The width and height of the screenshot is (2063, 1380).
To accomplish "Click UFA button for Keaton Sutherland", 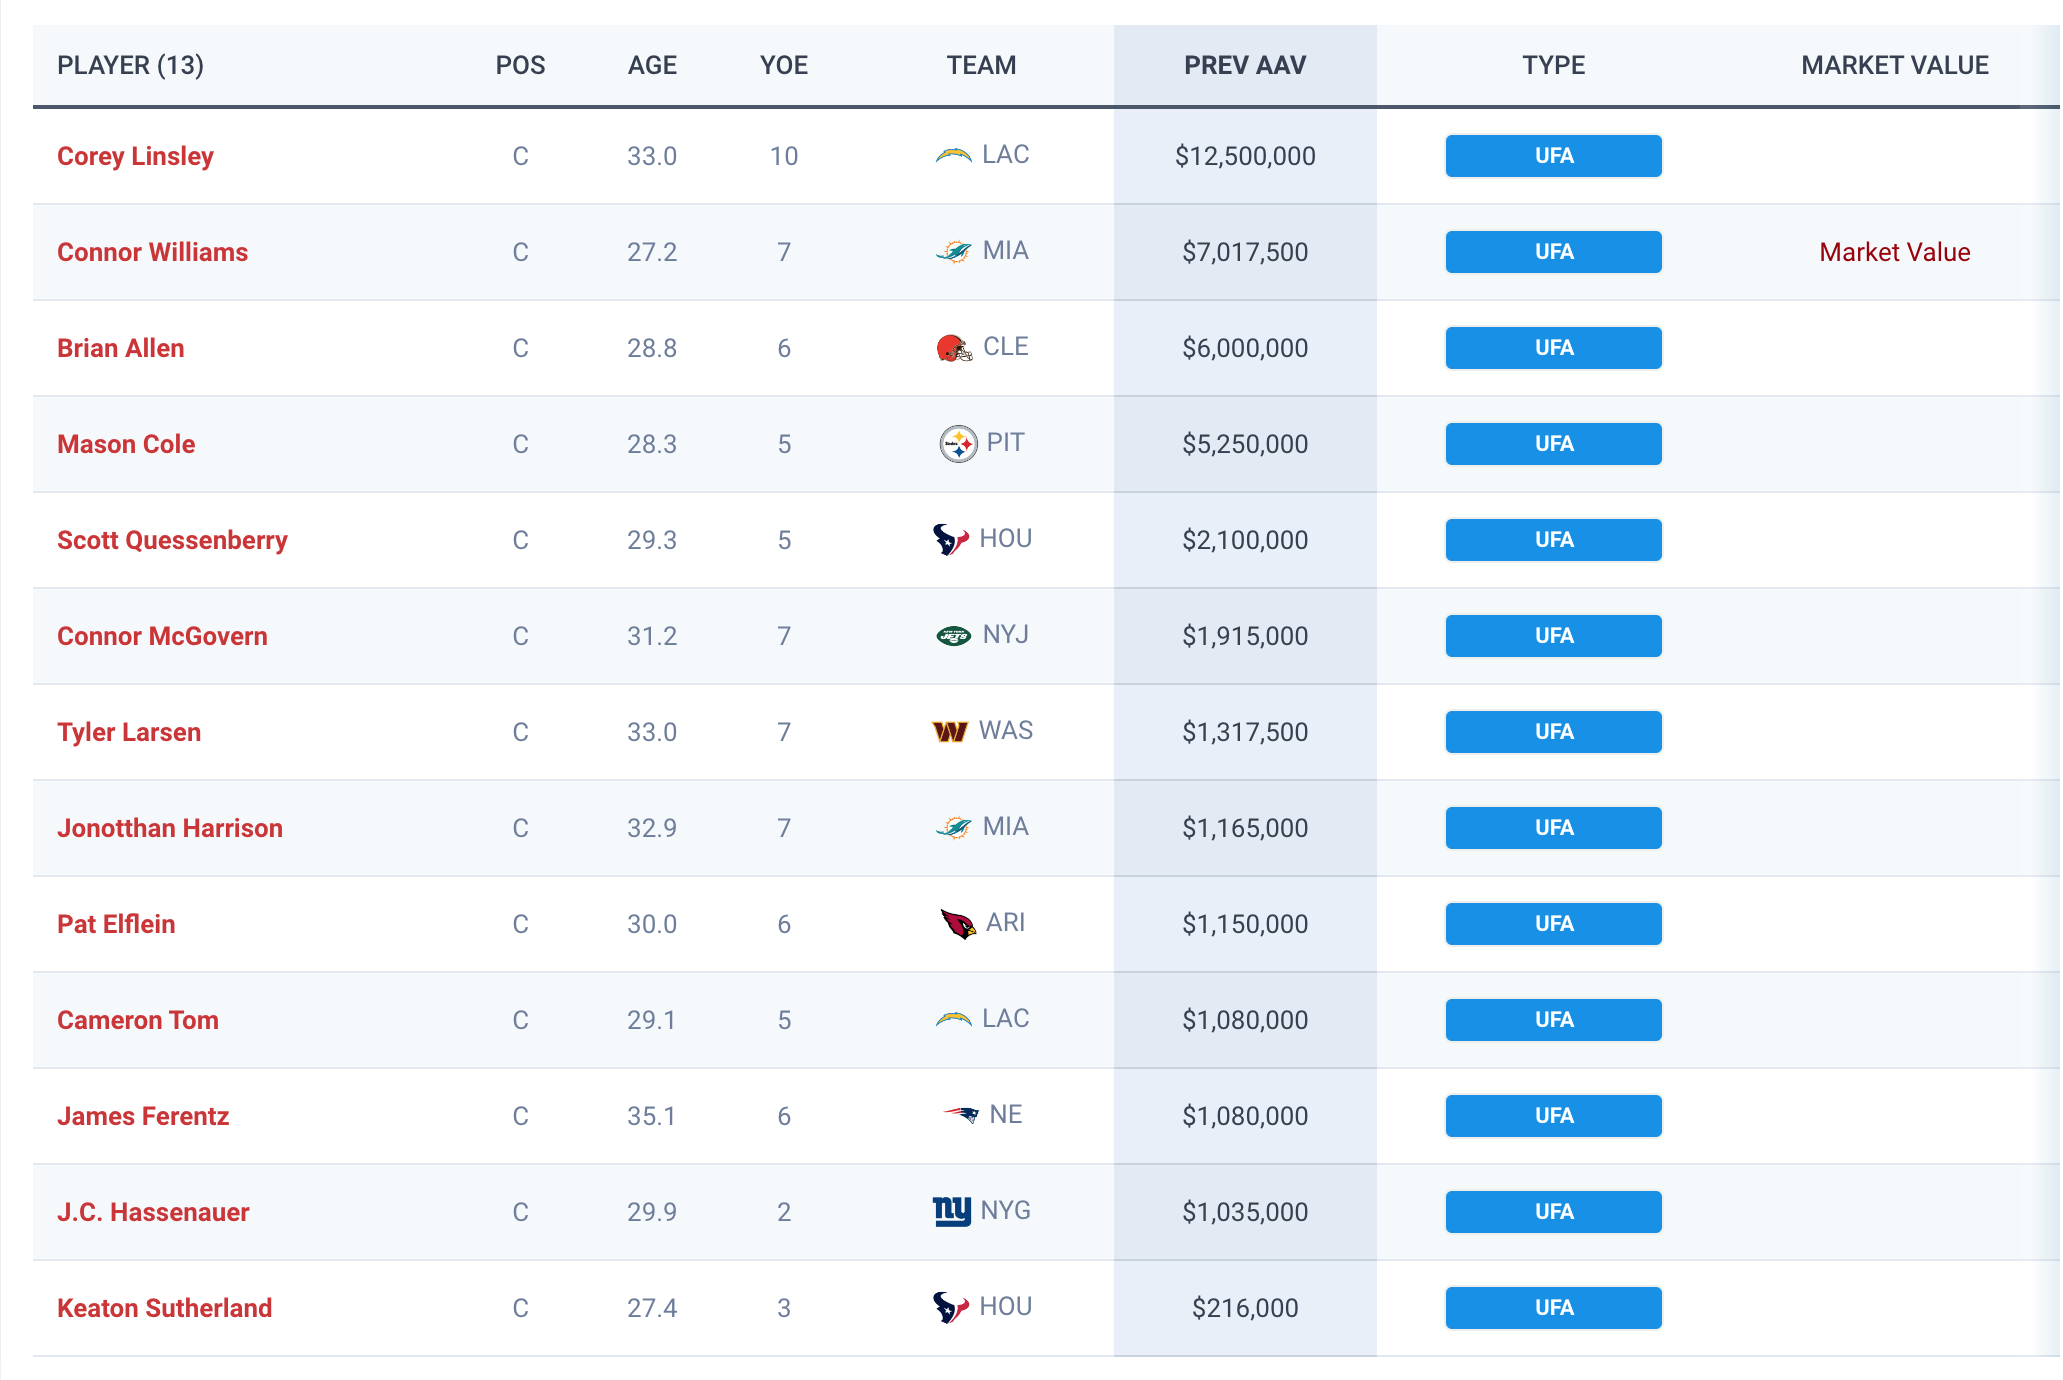I will [1553, 1308].
